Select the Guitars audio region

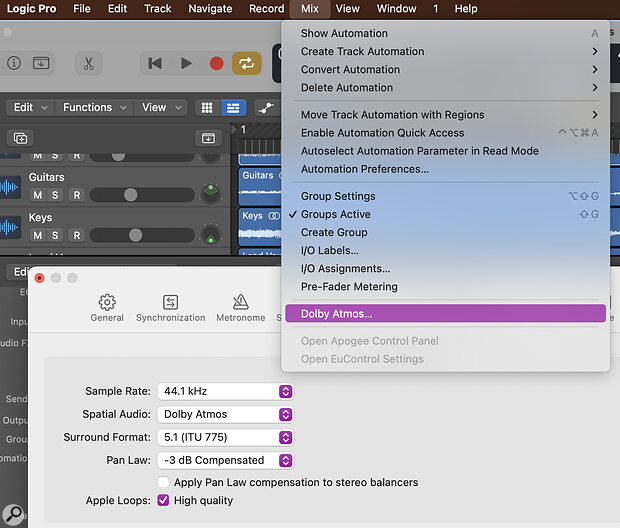(260, 187)
